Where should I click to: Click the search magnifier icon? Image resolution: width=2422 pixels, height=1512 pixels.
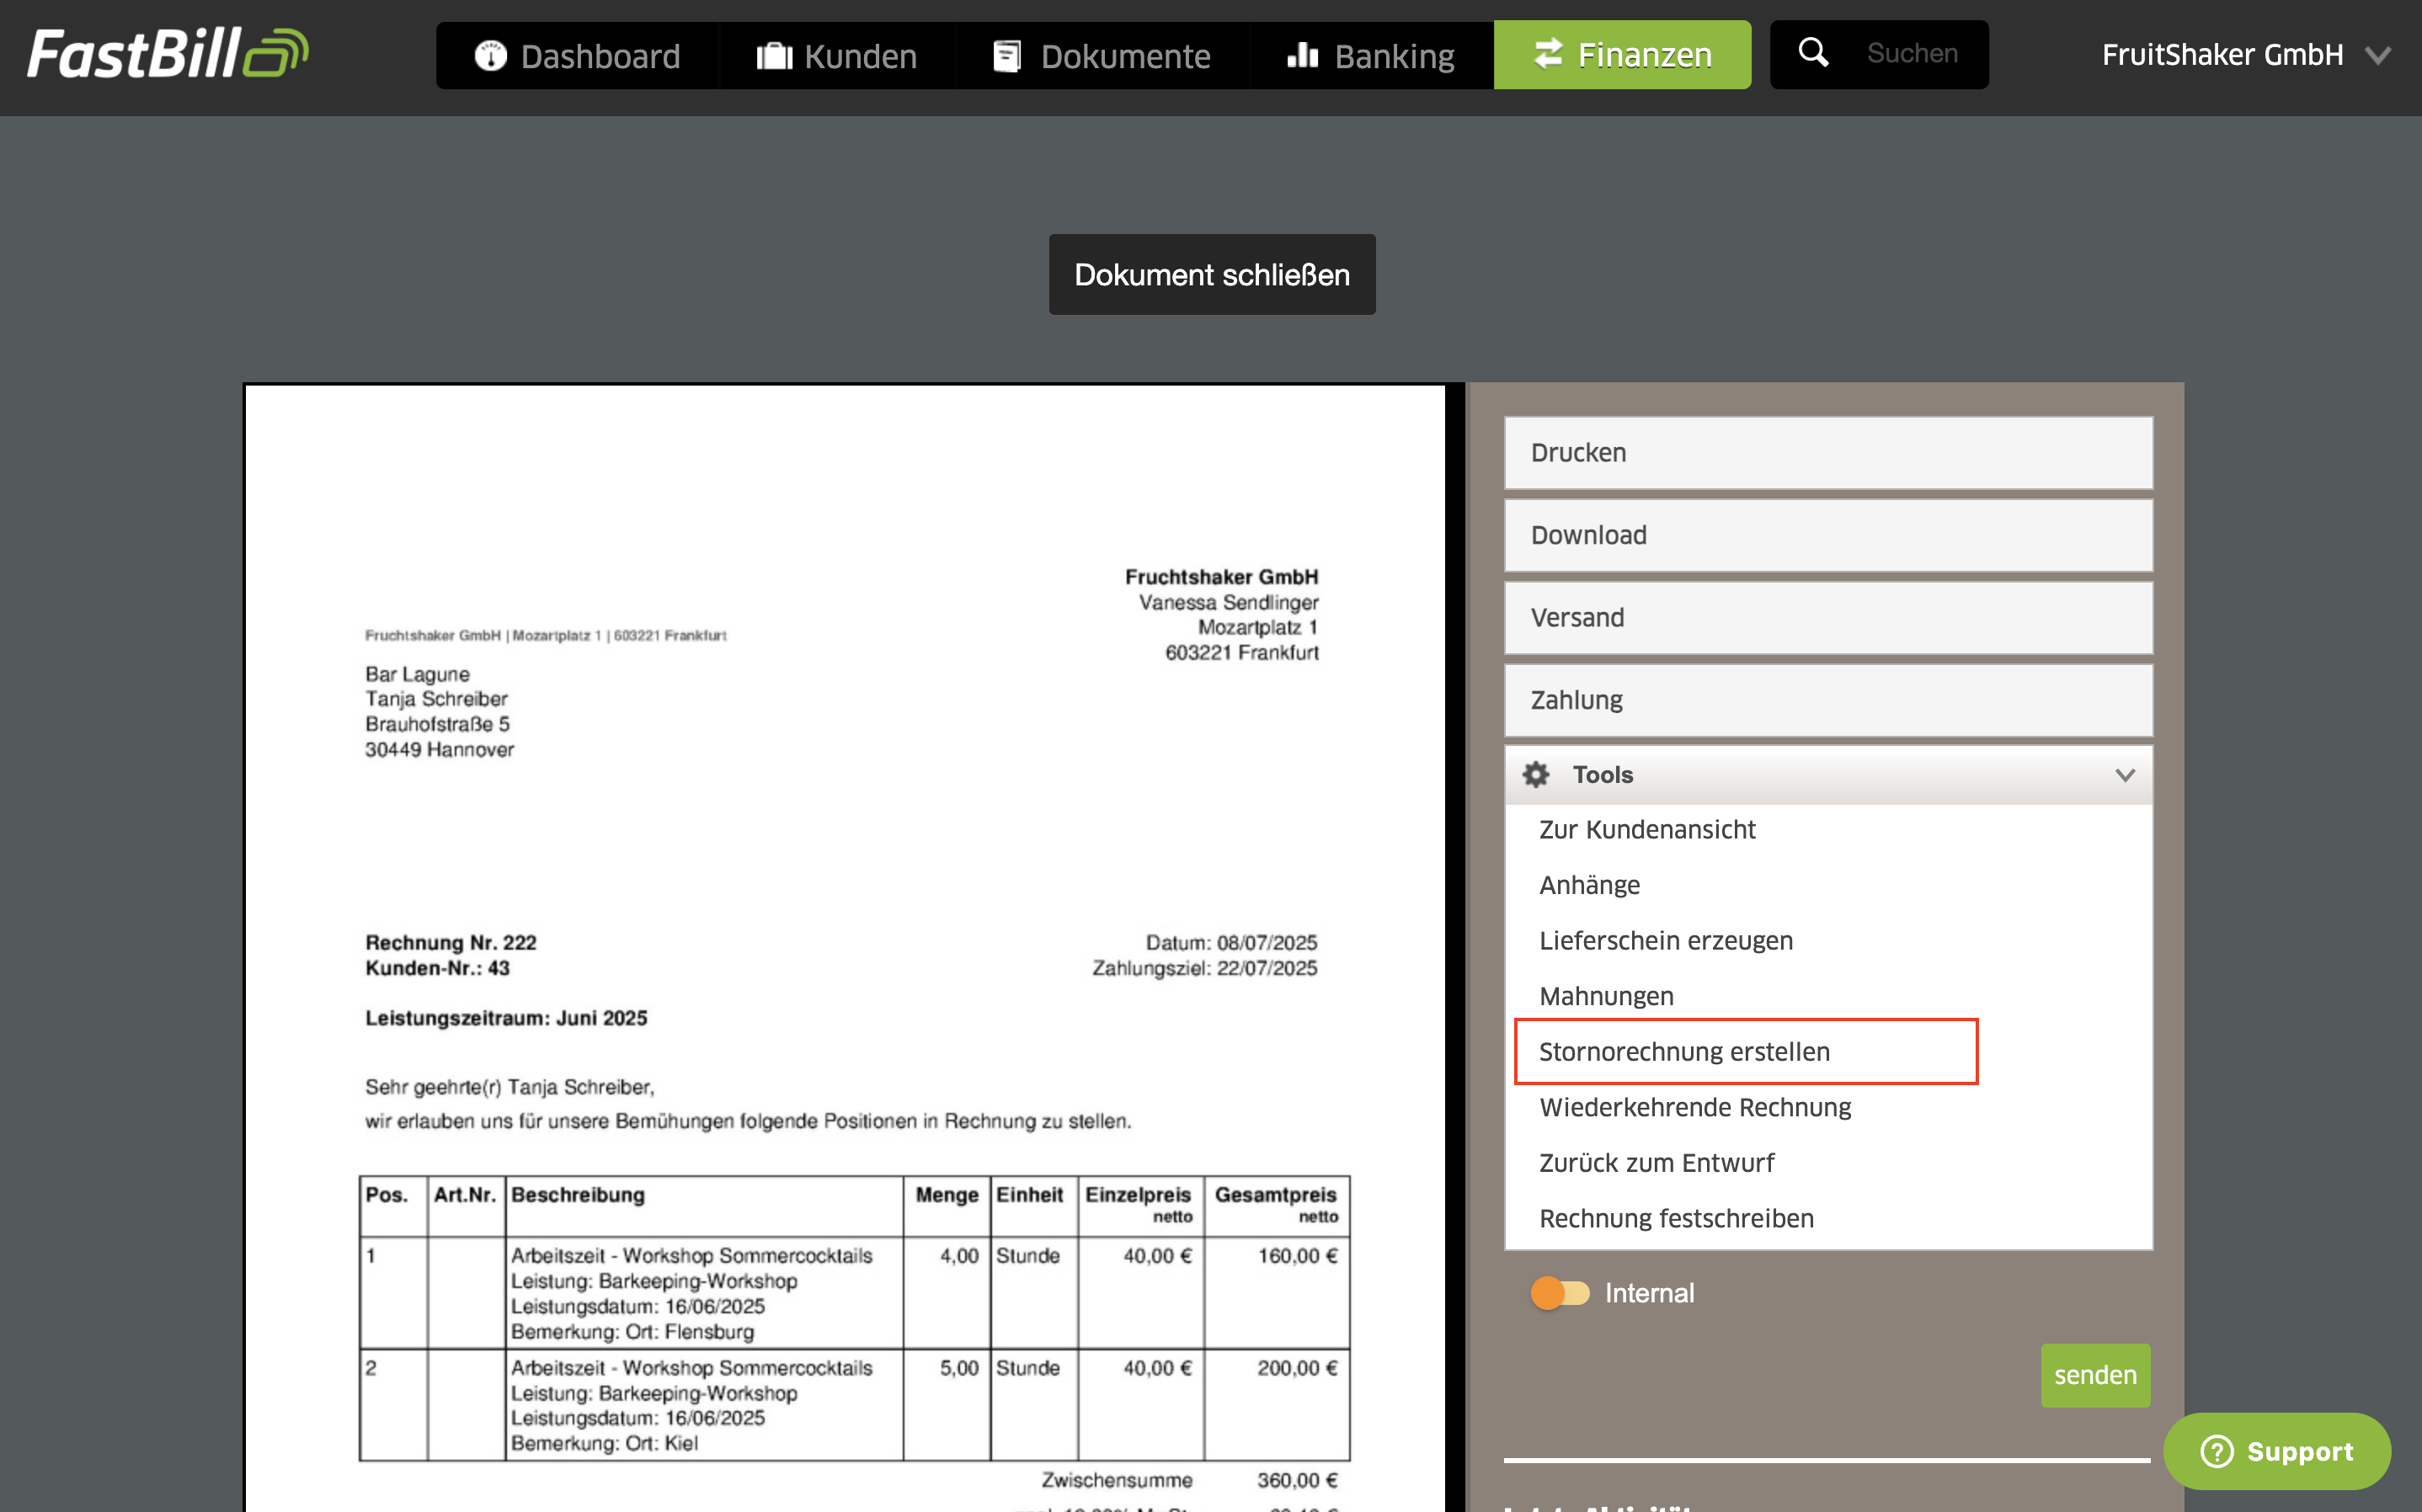pyautogui.click(x=1813, y=53)
